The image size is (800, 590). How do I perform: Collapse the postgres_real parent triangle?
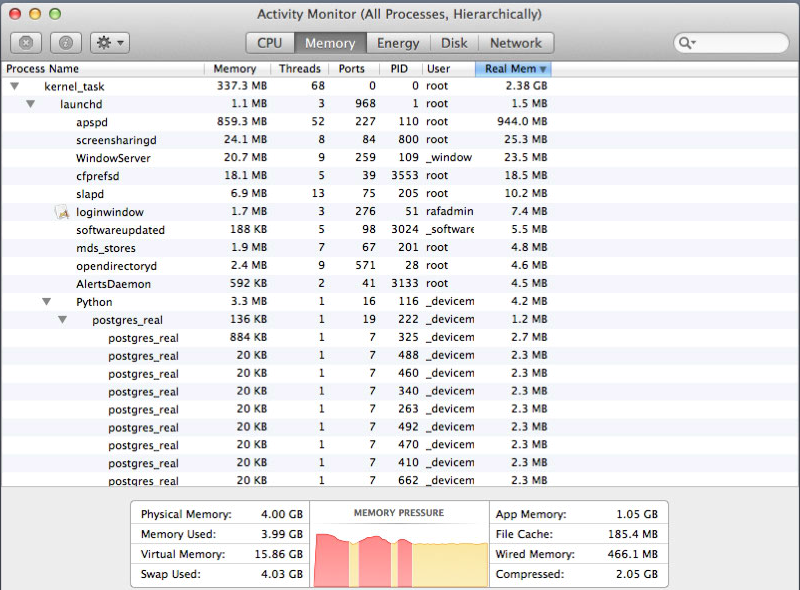[62, 319]
